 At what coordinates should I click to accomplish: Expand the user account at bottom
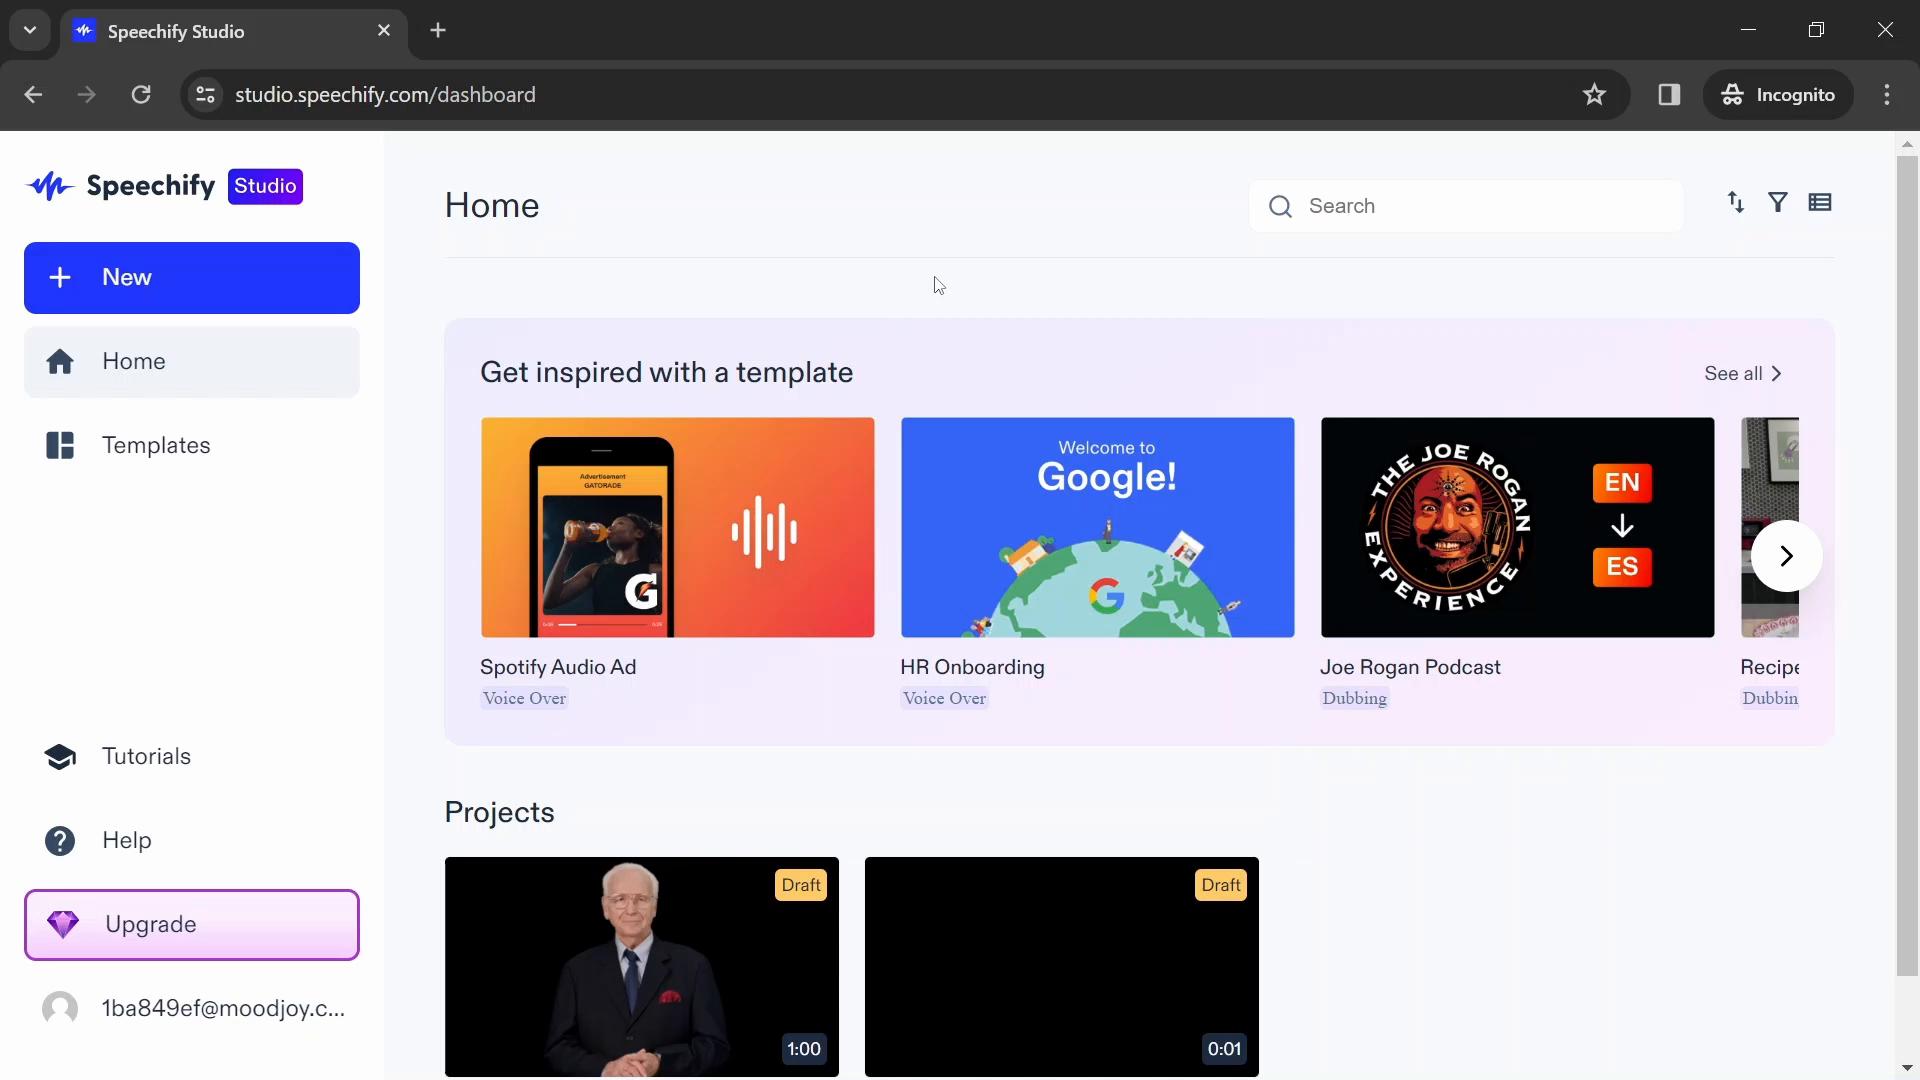click(191, 1007)
